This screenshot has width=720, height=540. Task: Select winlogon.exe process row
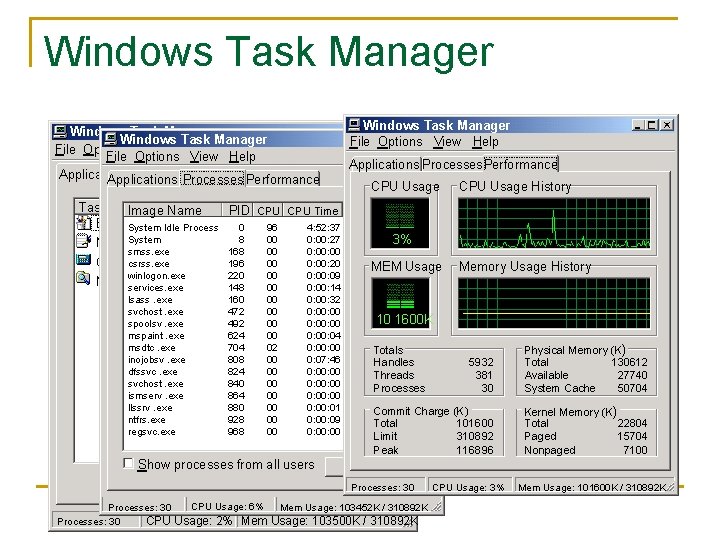[233, 276]
